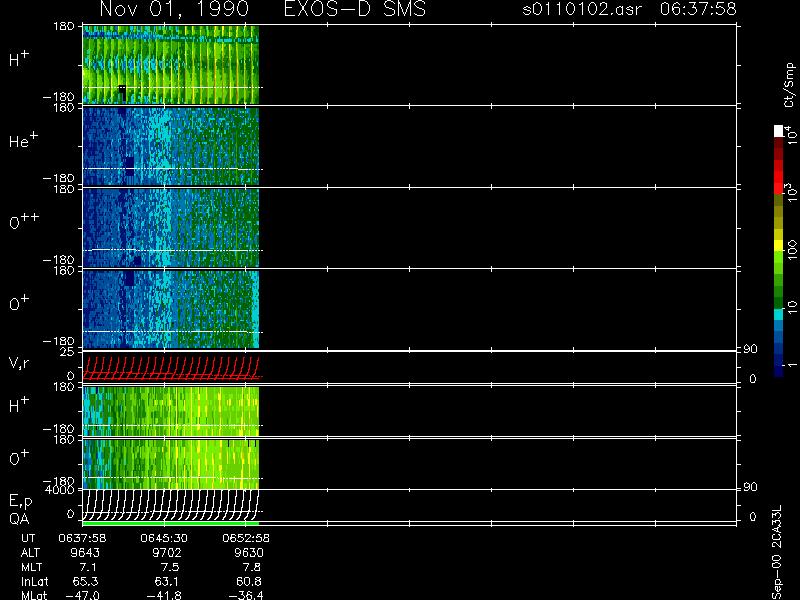Click the 'QA' row label

click(19, 519)
